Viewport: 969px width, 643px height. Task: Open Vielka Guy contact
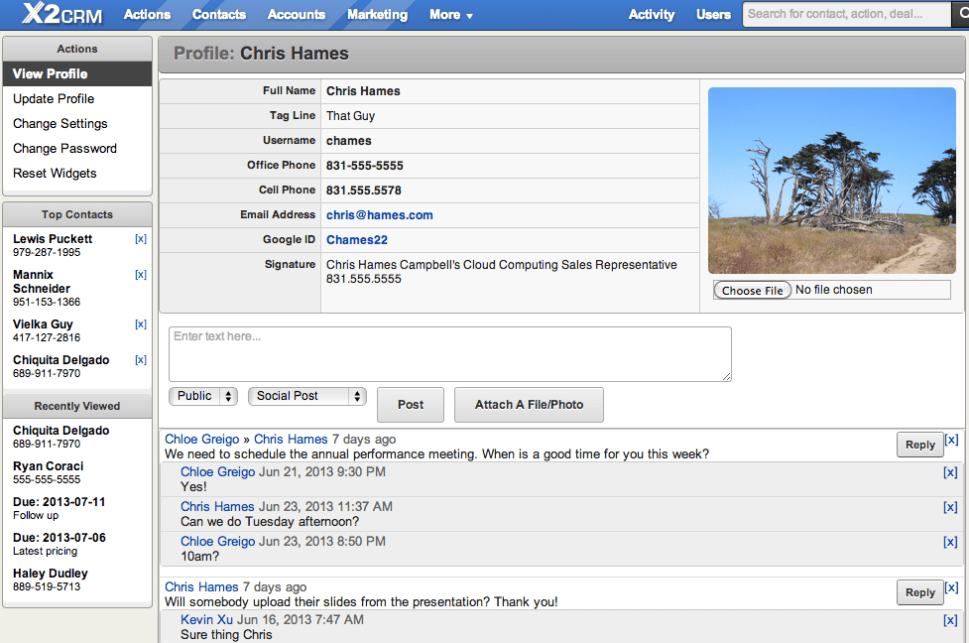click(x=43, y=324)
